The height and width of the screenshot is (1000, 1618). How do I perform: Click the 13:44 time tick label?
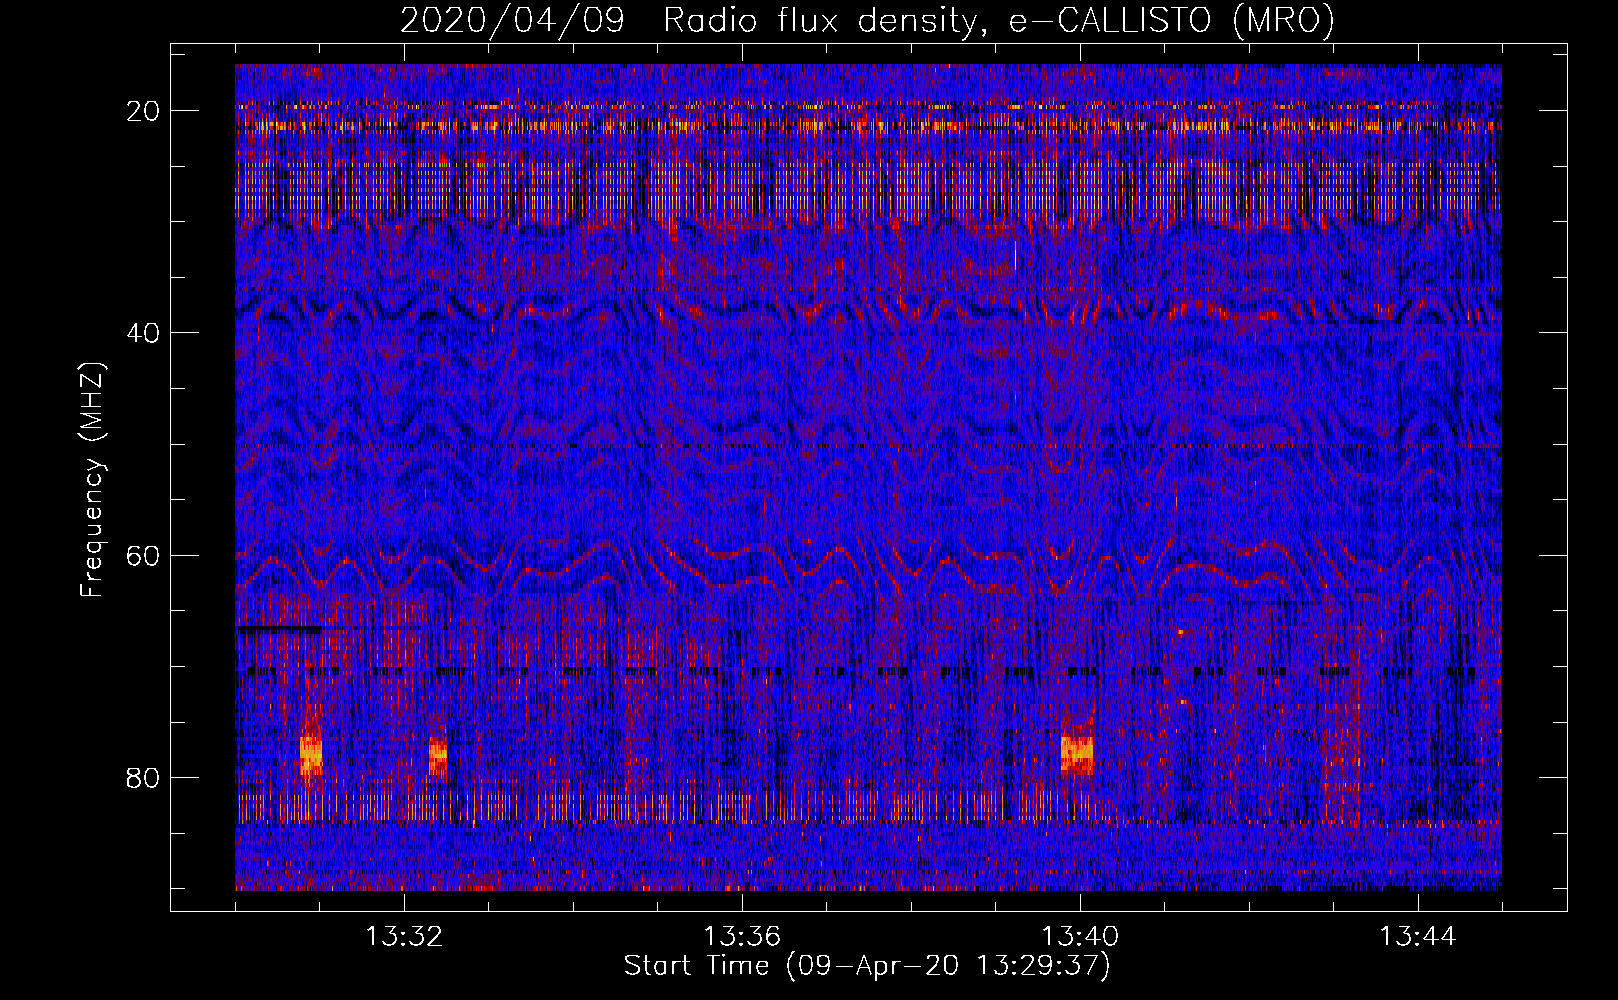click(x=1418, y=937)
